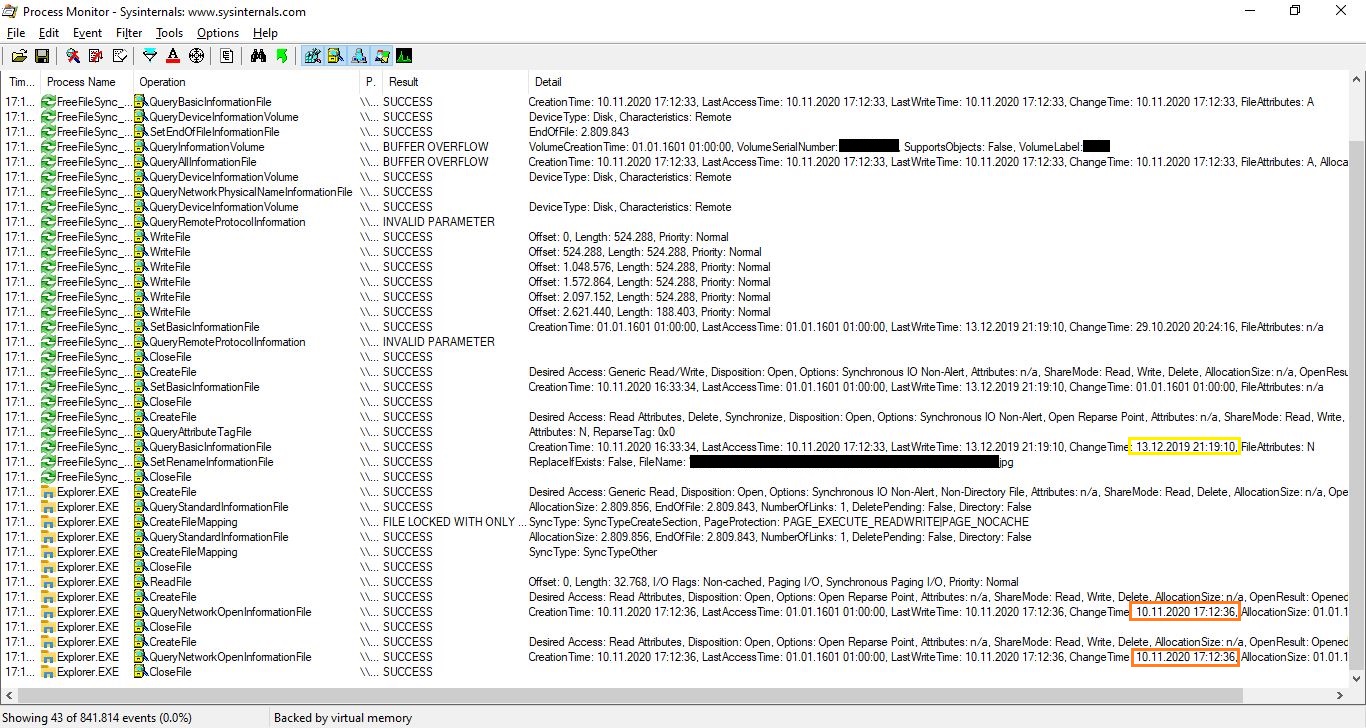Open the Edit menu
The height and width of the screenshot is (728, 1366).
(49, 33)
